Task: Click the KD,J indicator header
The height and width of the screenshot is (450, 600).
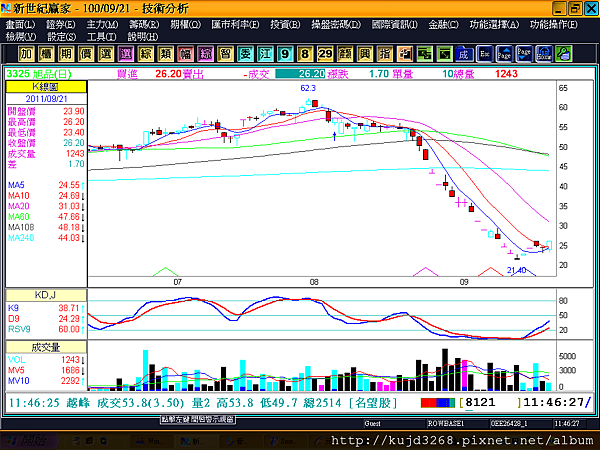Action: click(x=46, y=295)
